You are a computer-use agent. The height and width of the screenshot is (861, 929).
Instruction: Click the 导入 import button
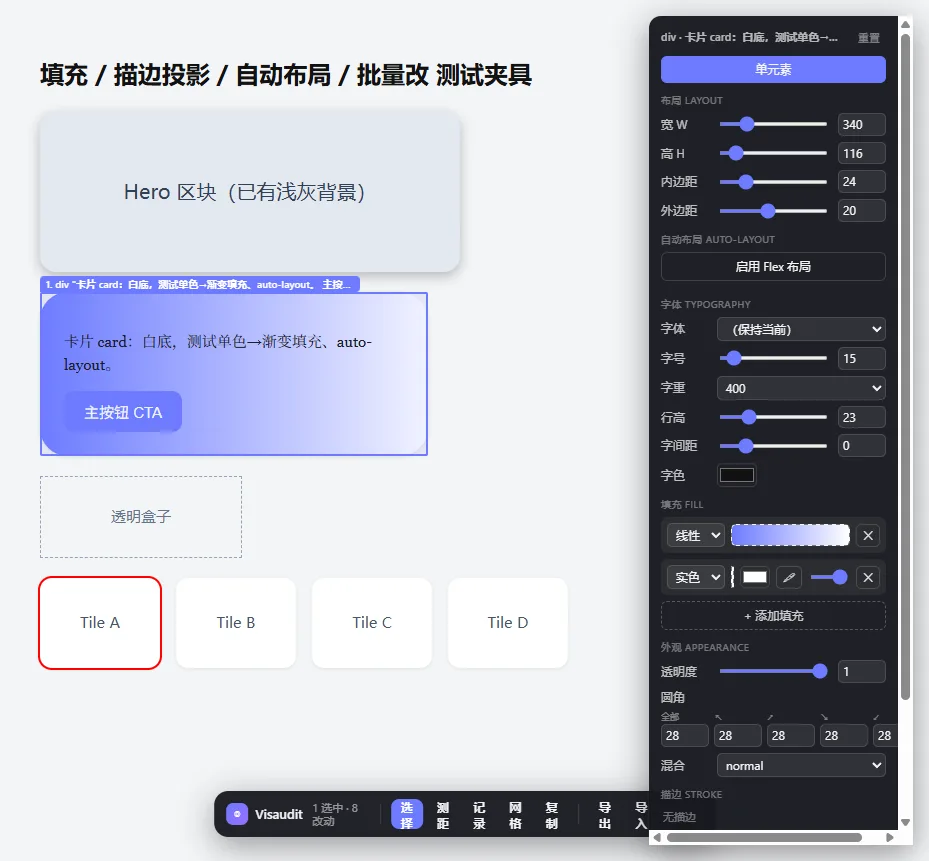pyautogui.click(x=640, y=815)
